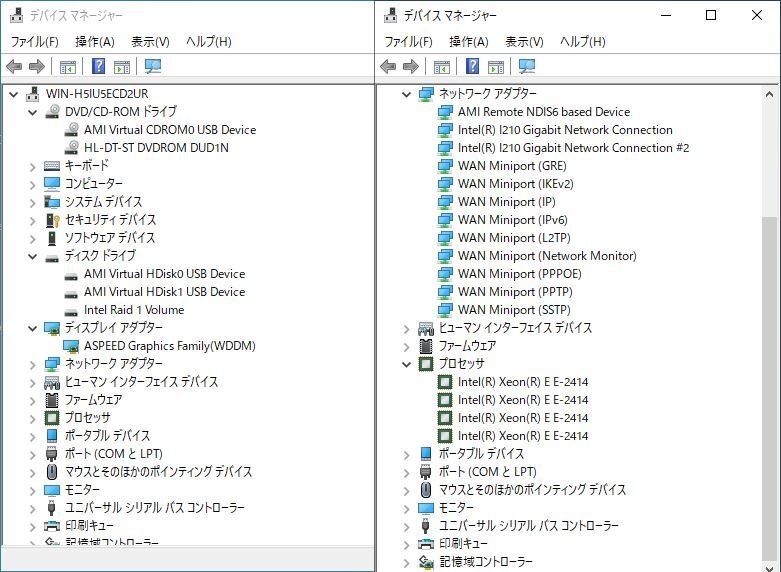Viewport: 781px width, 572px height.
Task: Click the 印刷キュー printer icon in left window
Action: [x=52, y=526]
